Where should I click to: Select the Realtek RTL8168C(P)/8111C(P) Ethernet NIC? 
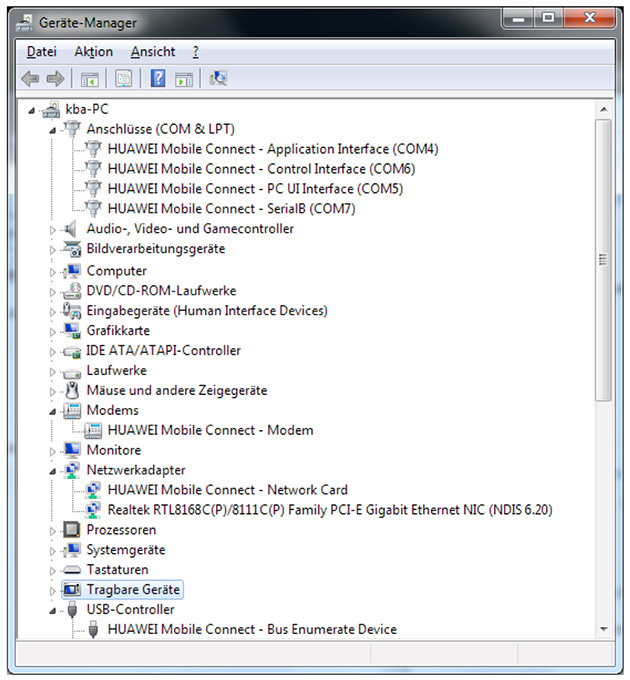330,510
